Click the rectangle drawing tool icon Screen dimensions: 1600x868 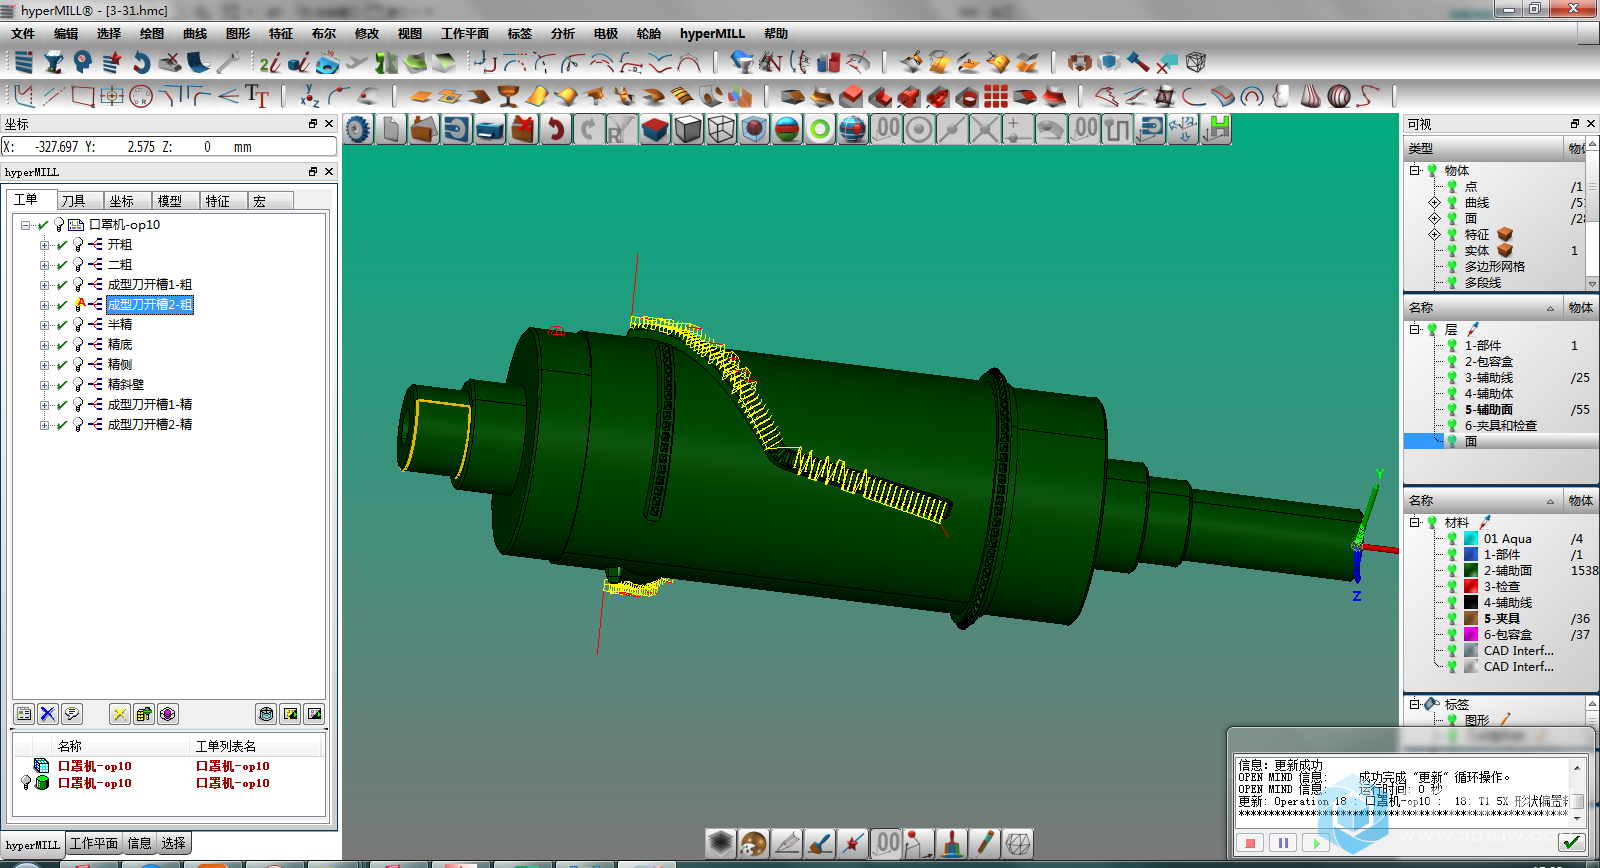click(83, 96)
